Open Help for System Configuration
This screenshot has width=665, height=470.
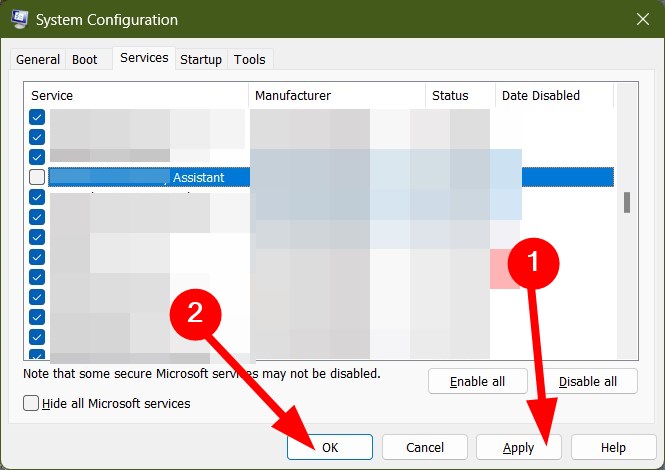[x=613, y=447]
